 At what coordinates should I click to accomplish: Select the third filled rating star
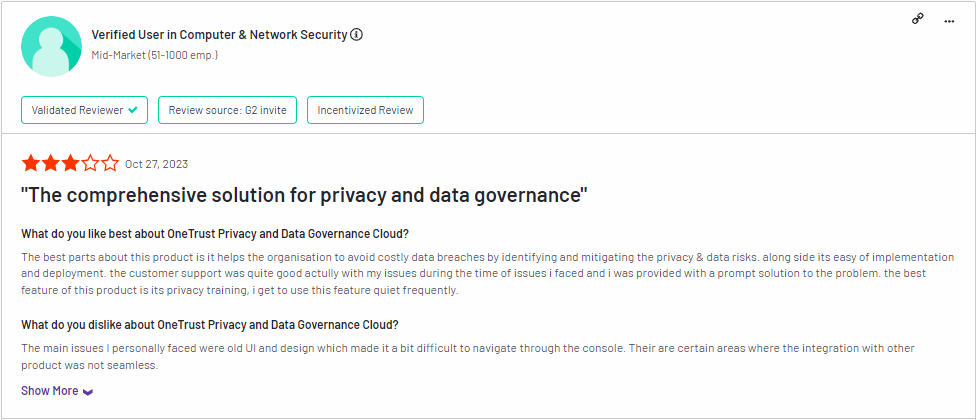70,164
